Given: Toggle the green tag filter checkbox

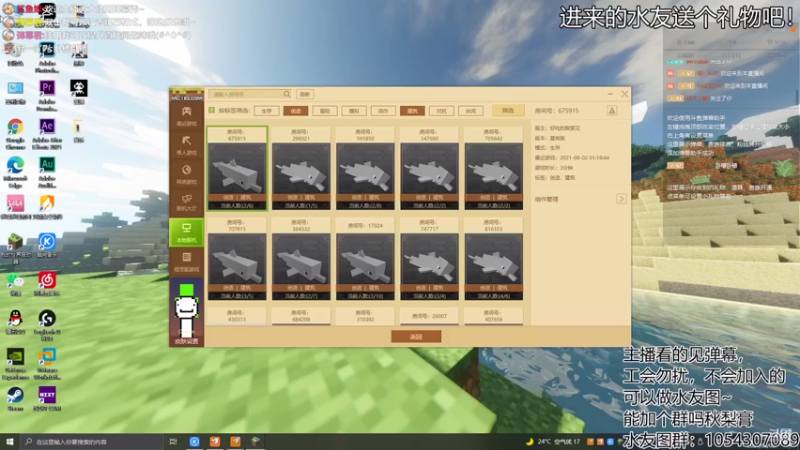Looking at the screenshot, I should pyautogui.click(x=212, y=110).
